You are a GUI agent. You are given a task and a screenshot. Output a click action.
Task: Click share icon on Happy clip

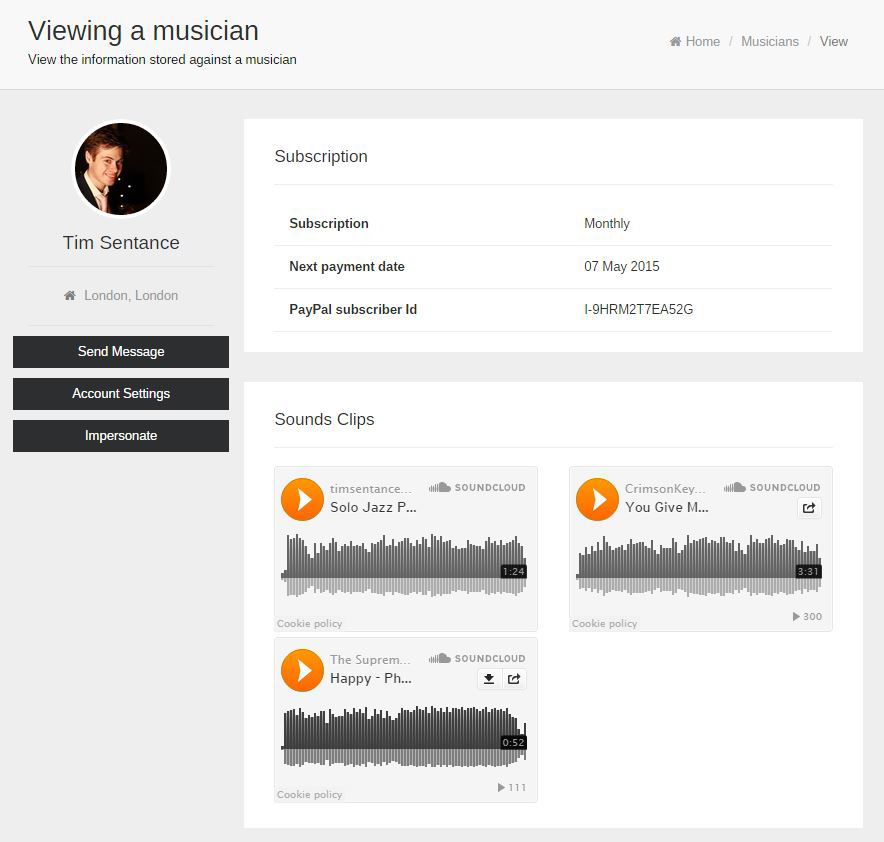514,679
